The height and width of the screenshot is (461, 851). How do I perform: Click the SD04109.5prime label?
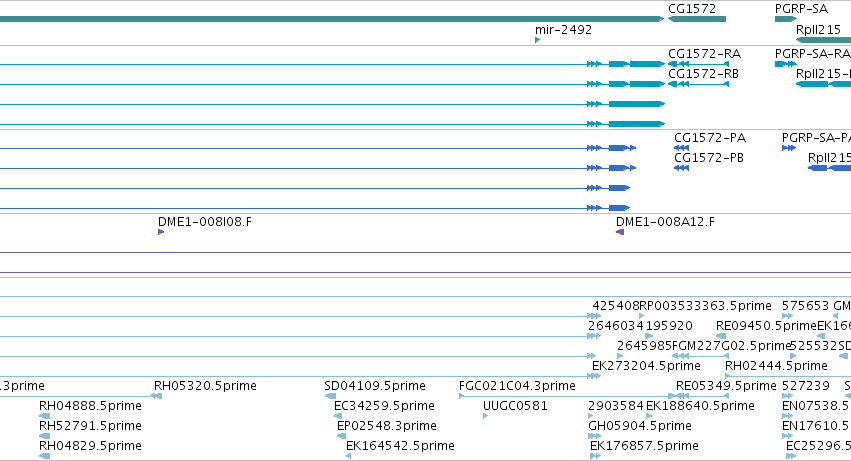(x=375, y=386)
